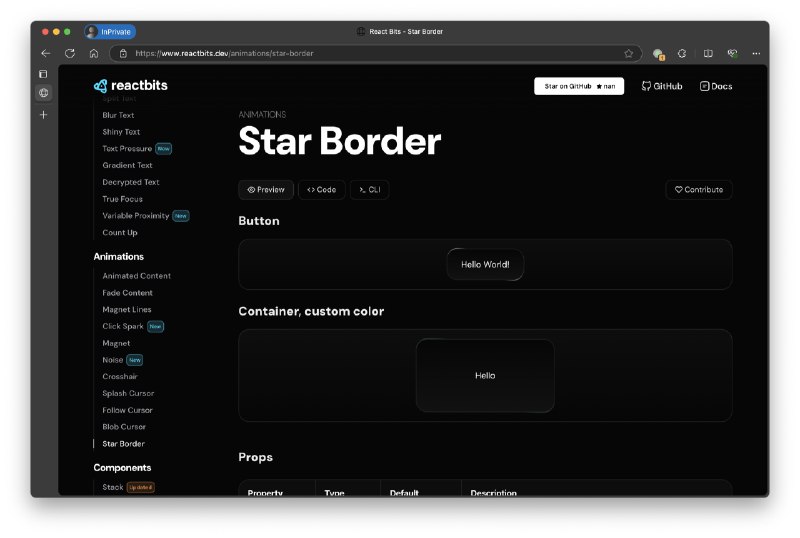Click the Animations section heading
The width and height of the screenshot is (800, 538).
[118, 257]
